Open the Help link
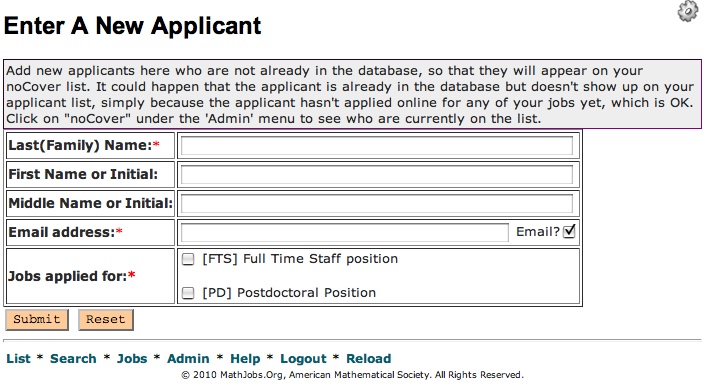708x390 pixels. [x=245, y=358]
